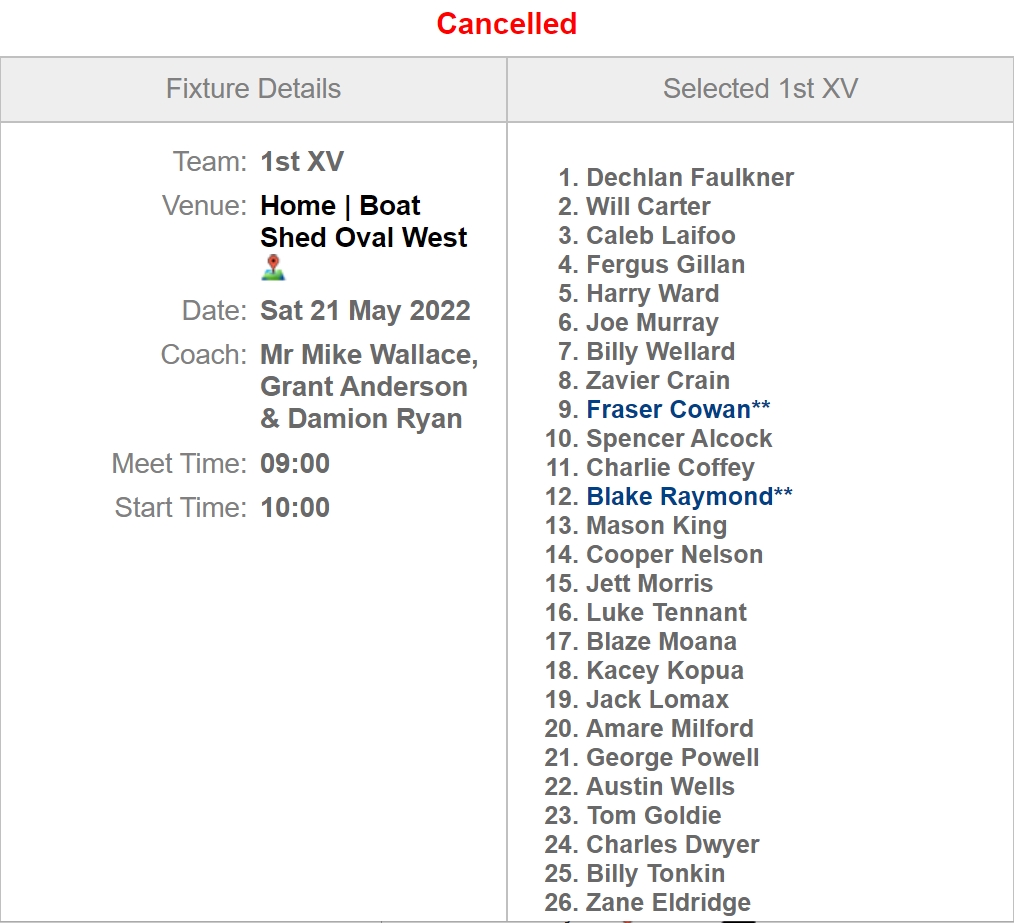Select reserve Luke Tennant
The height and width of the screenshot is (923, 1014).
pyautogui.click(x=666, y=613)
